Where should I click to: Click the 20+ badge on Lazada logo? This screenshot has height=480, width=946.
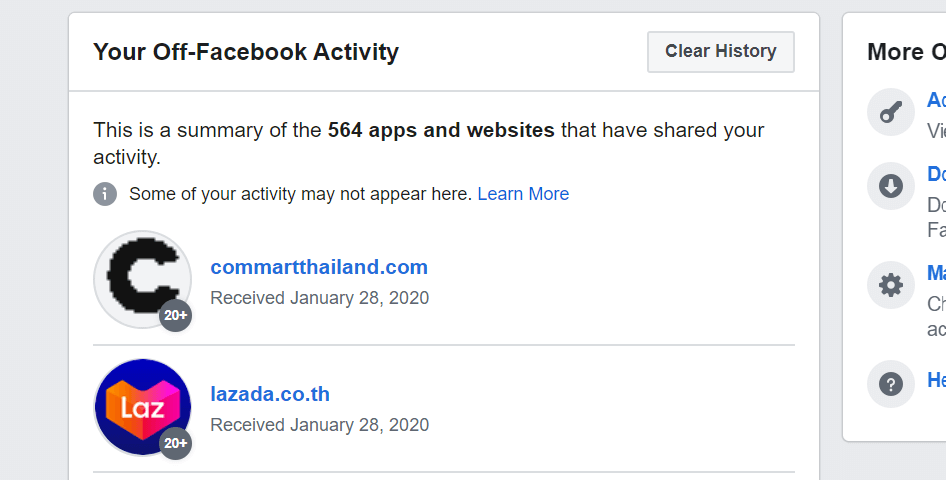click(x=176, y=443)
